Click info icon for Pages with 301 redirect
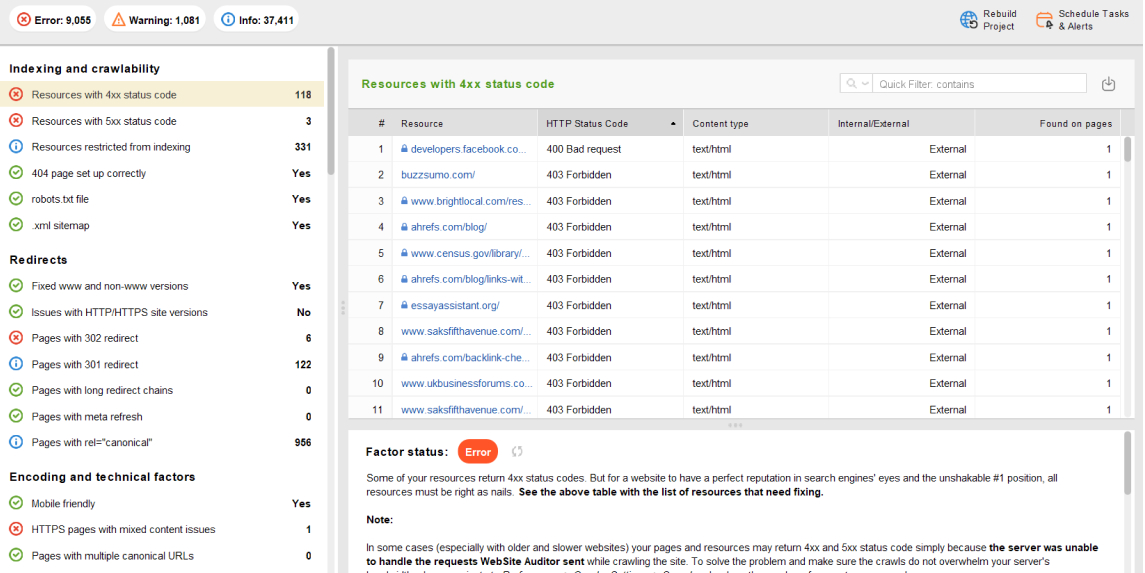The width and height of the screenshot is (1145, 573). coord(16,364)
